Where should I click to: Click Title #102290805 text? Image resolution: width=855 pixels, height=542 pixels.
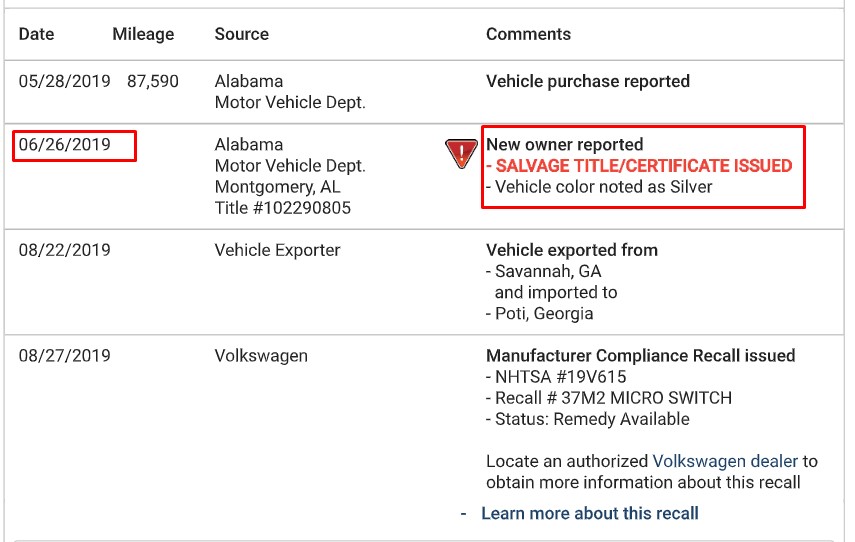[282, 208]
